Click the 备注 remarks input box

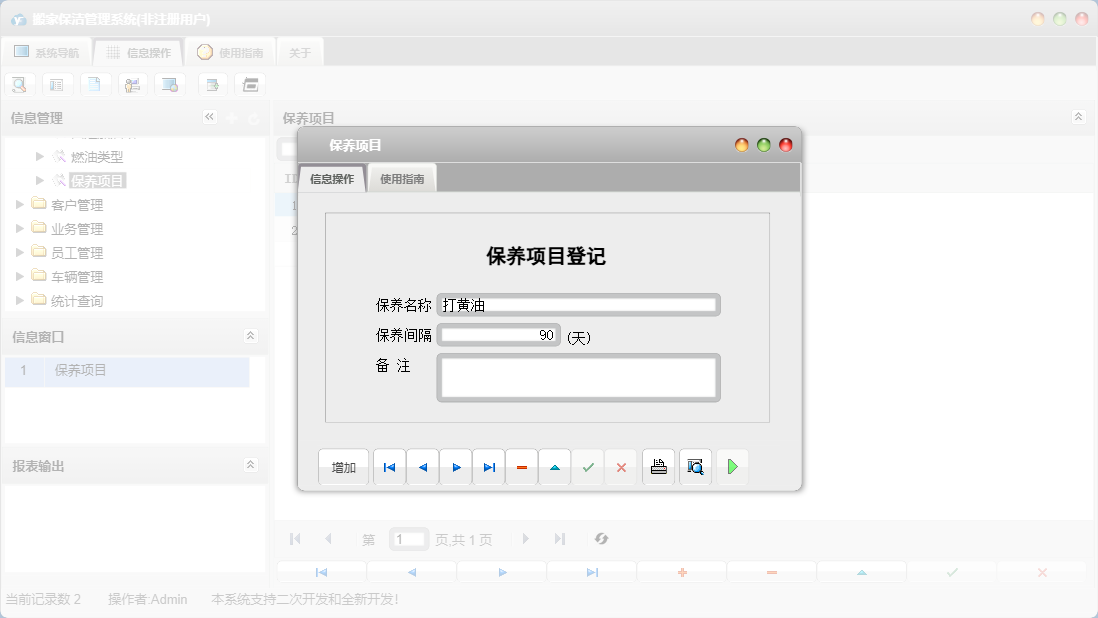click(x=578, y=378)
